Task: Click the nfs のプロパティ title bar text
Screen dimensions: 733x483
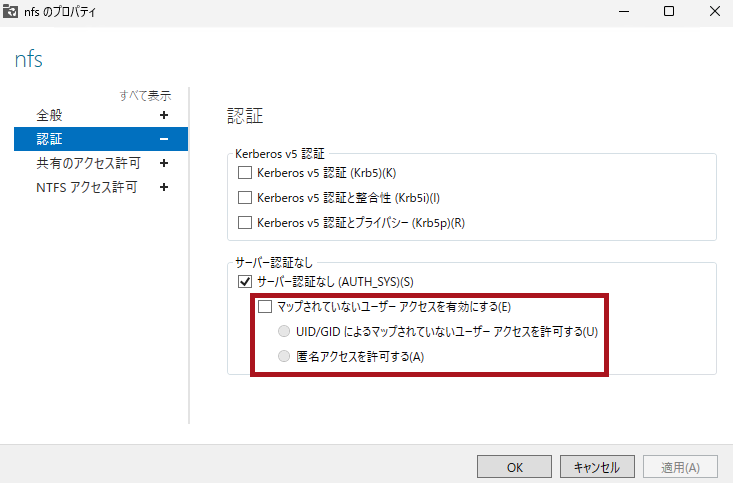Action: [x=60, y=12]
